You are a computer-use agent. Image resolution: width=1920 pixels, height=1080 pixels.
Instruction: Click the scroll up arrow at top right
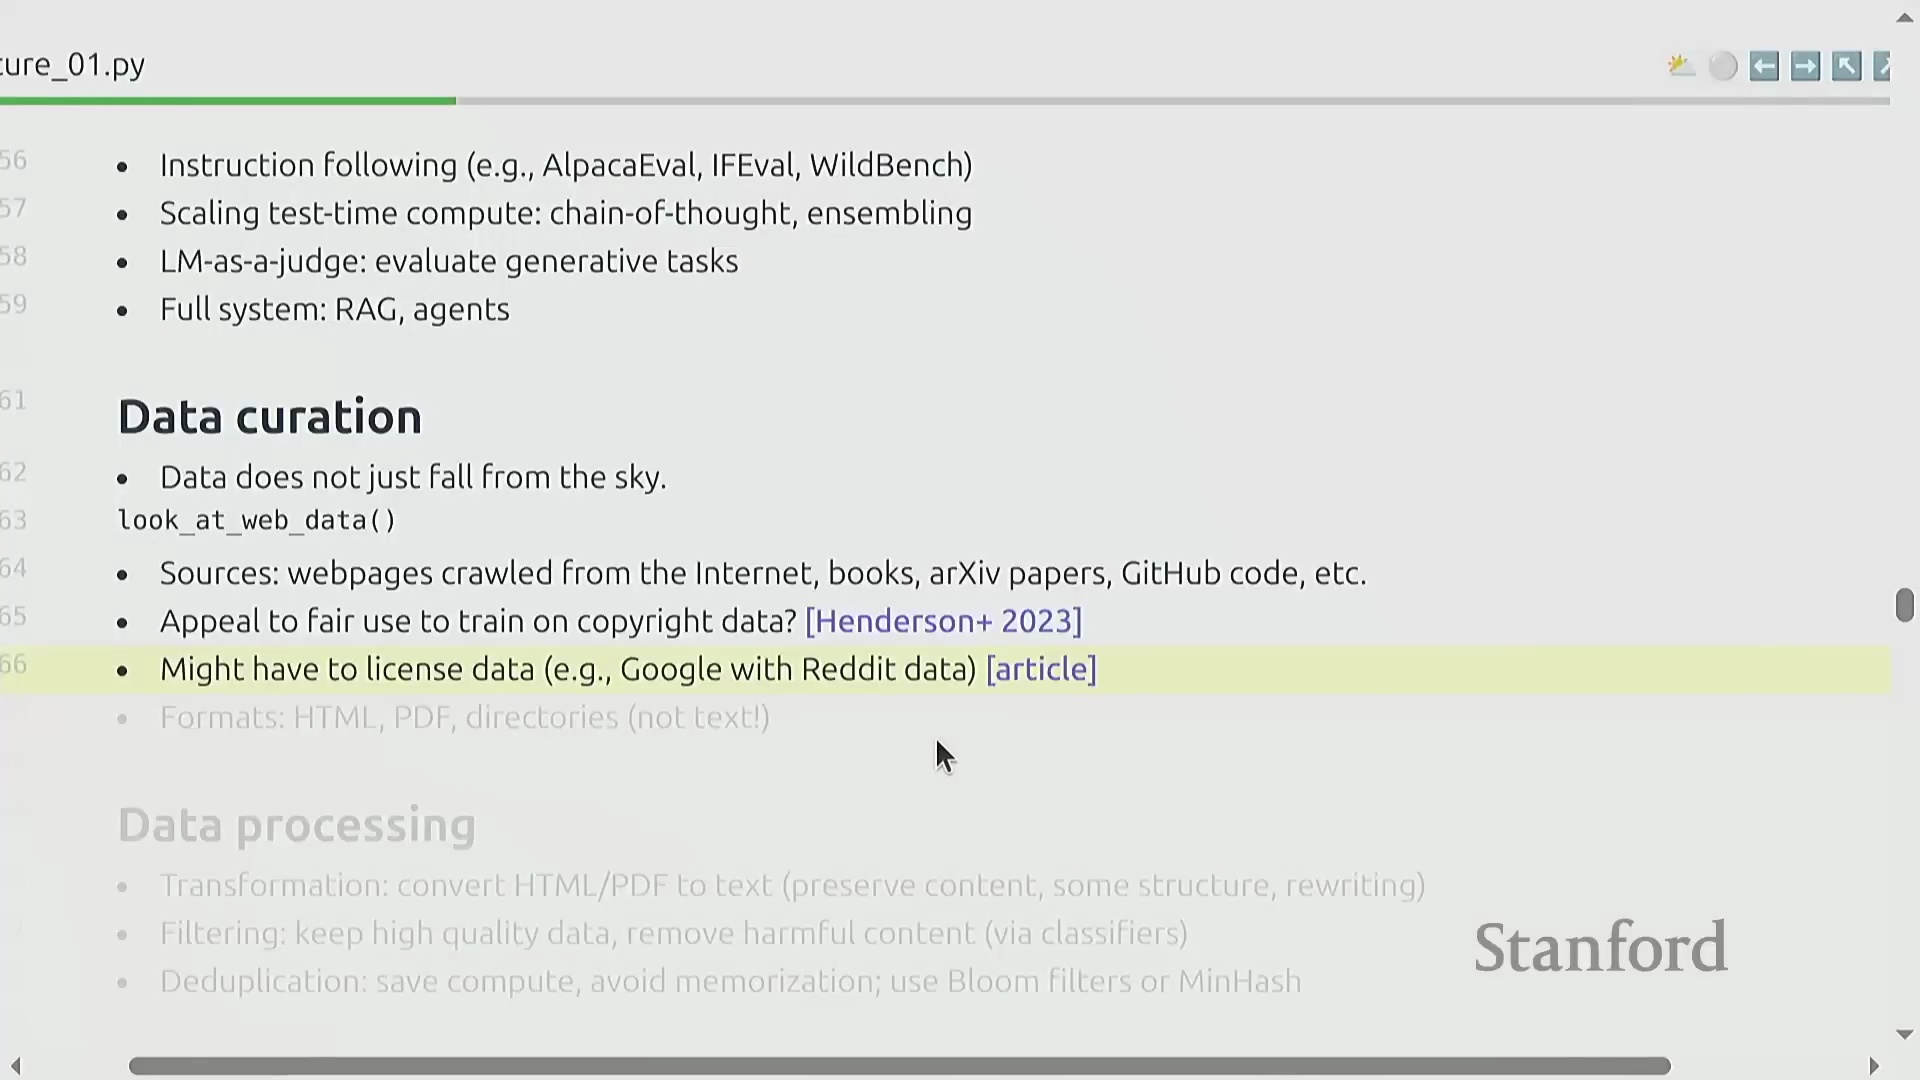pos(1904,18)
